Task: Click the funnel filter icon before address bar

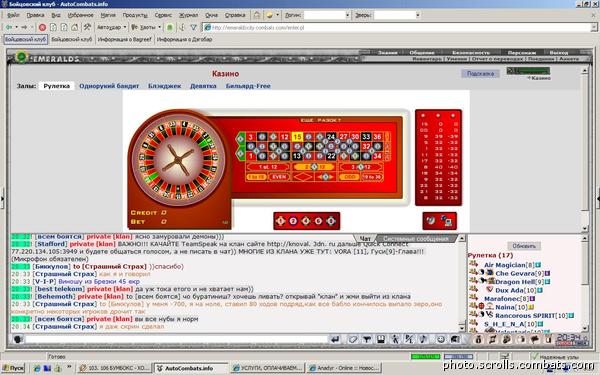Action: [193, 27]
